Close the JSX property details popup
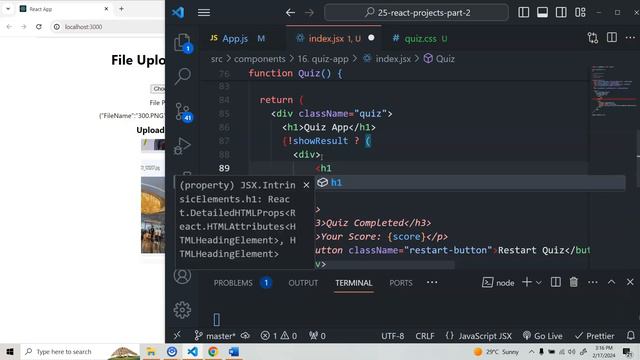The height and width of the screenshot is (360, 640). 306,185
